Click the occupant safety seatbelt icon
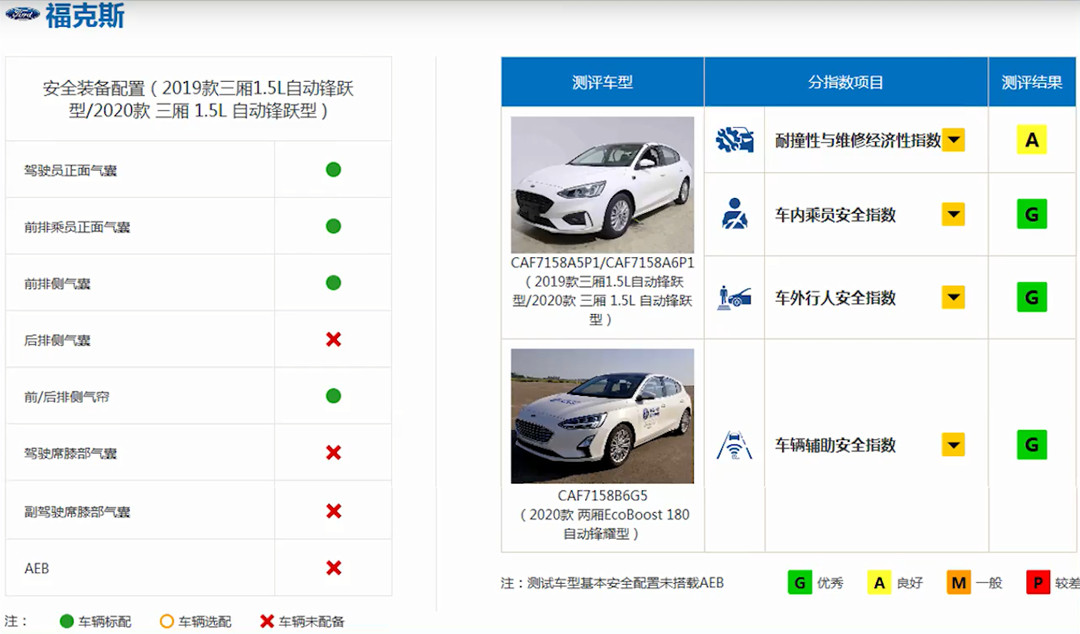Viewport: 1080px width, 634px height. 735,215
